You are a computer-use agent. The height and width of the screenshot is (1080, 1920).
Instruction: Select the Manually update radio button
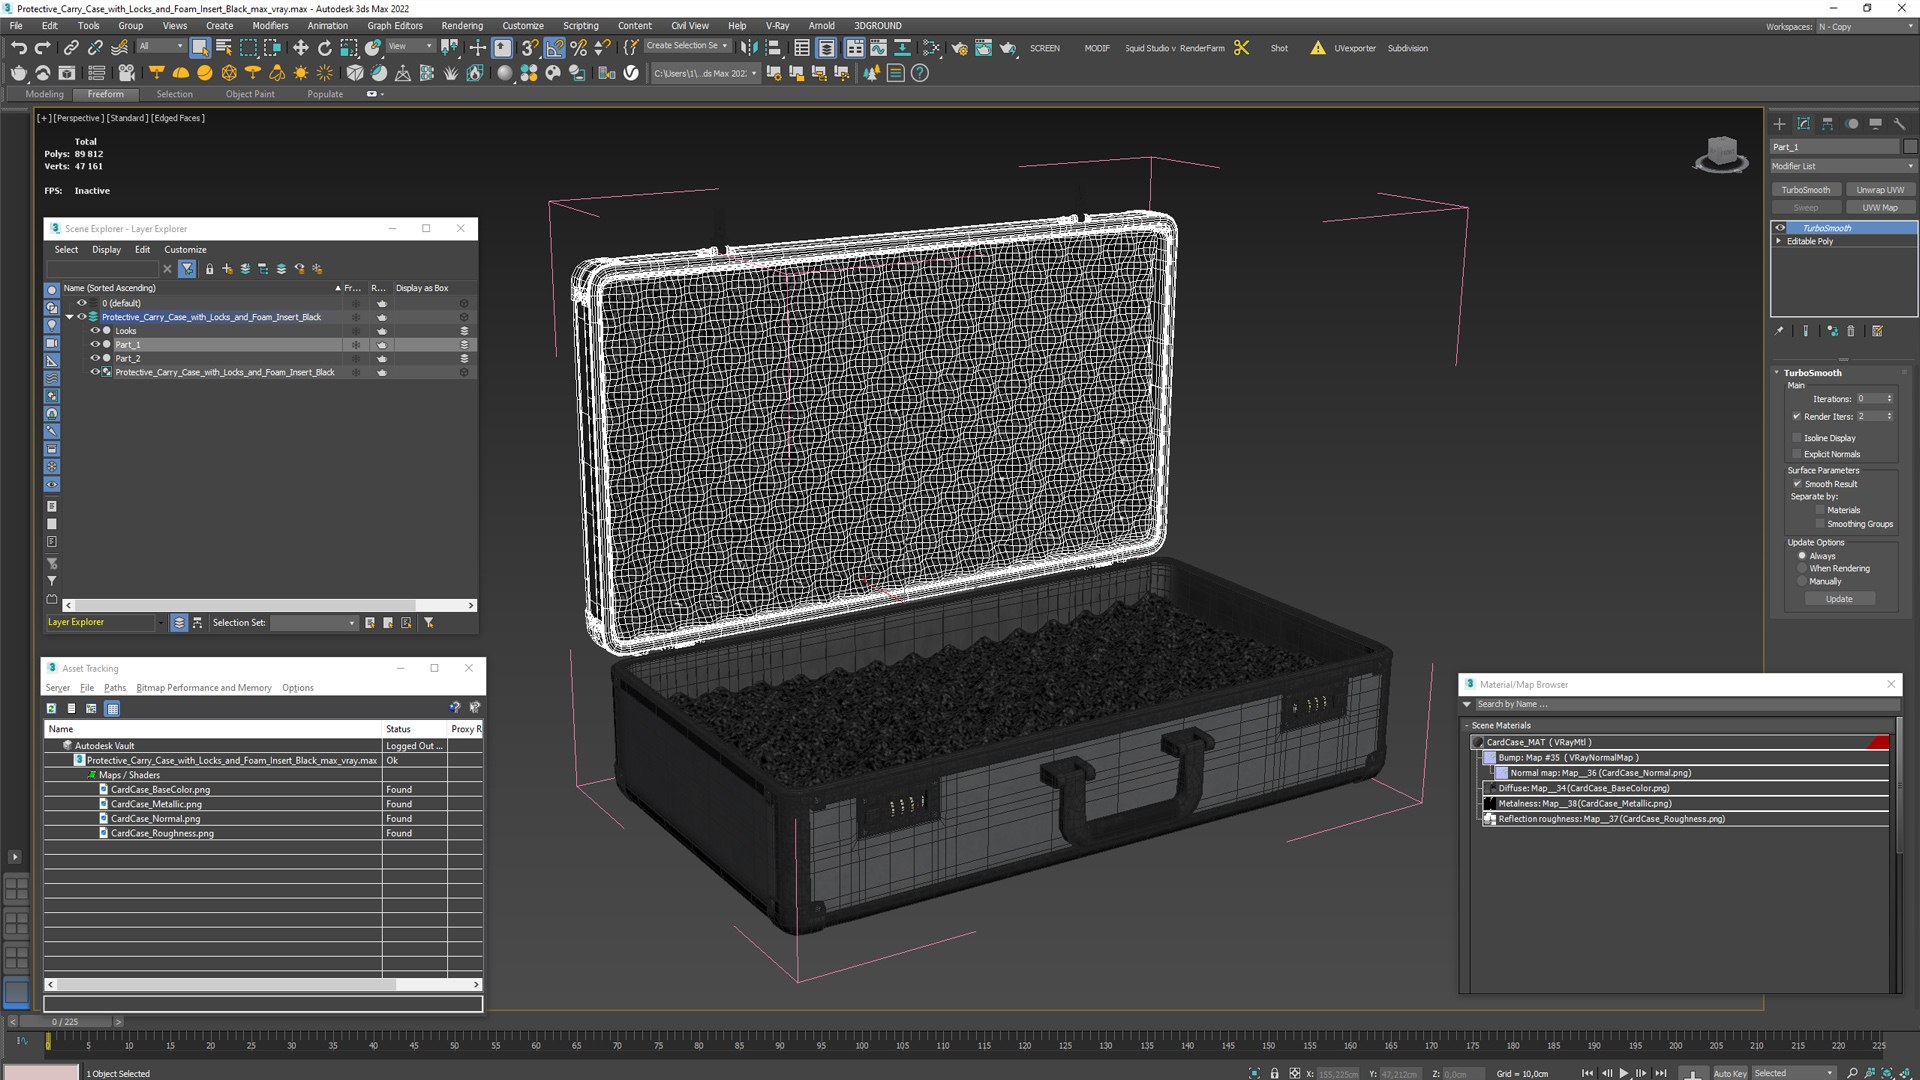pos(1802,581)
